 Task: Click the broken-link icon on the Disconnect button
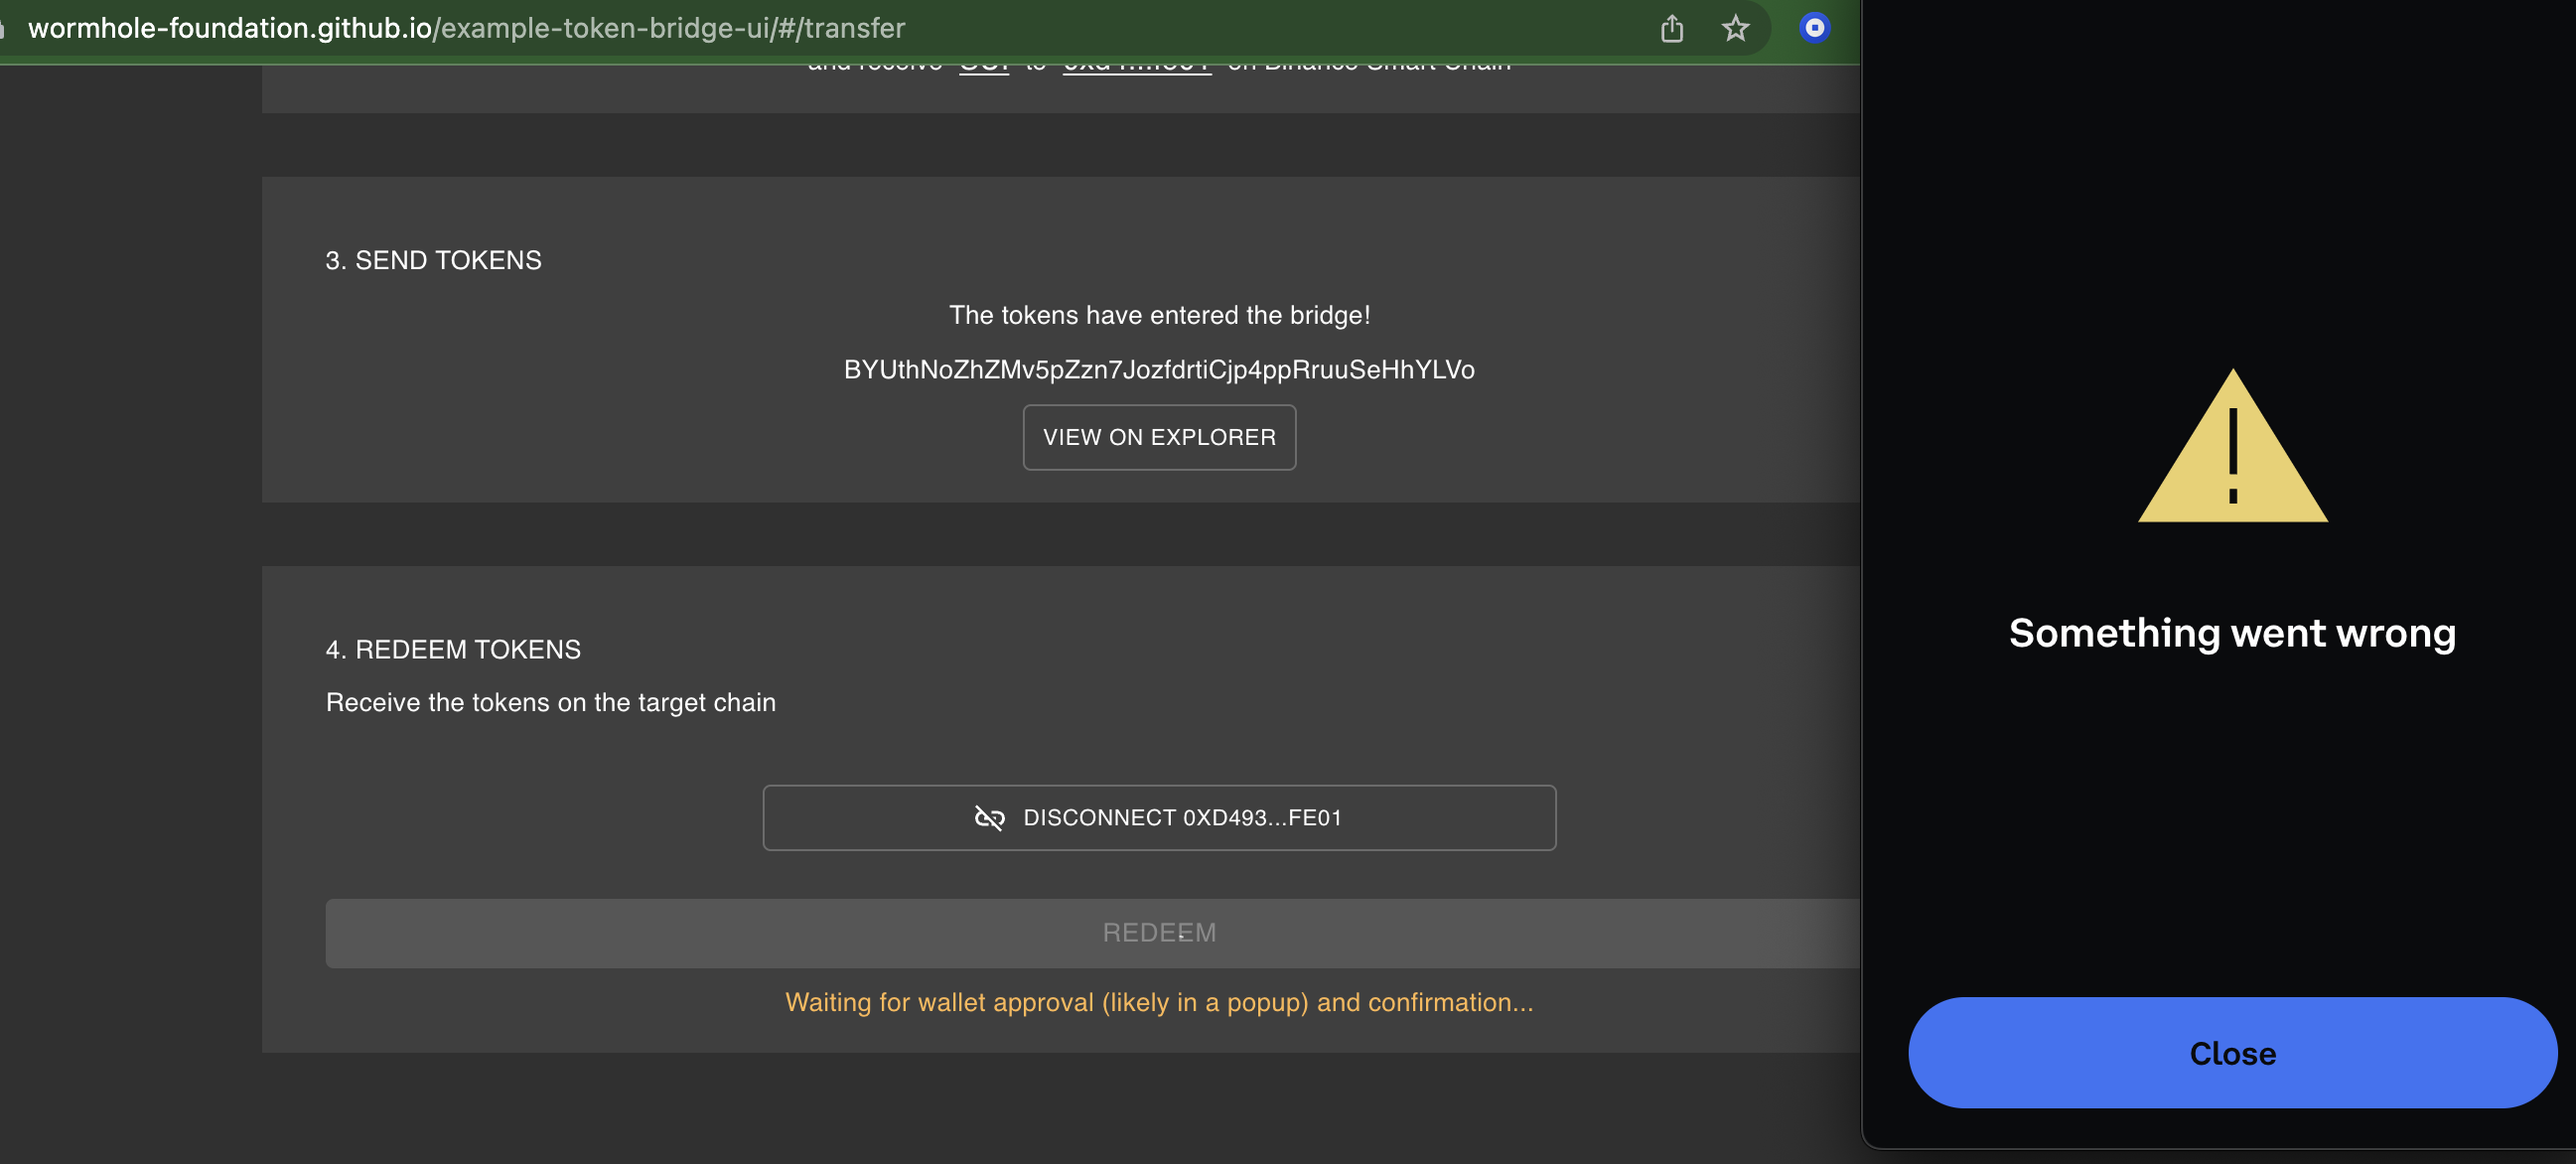point(989,817)
